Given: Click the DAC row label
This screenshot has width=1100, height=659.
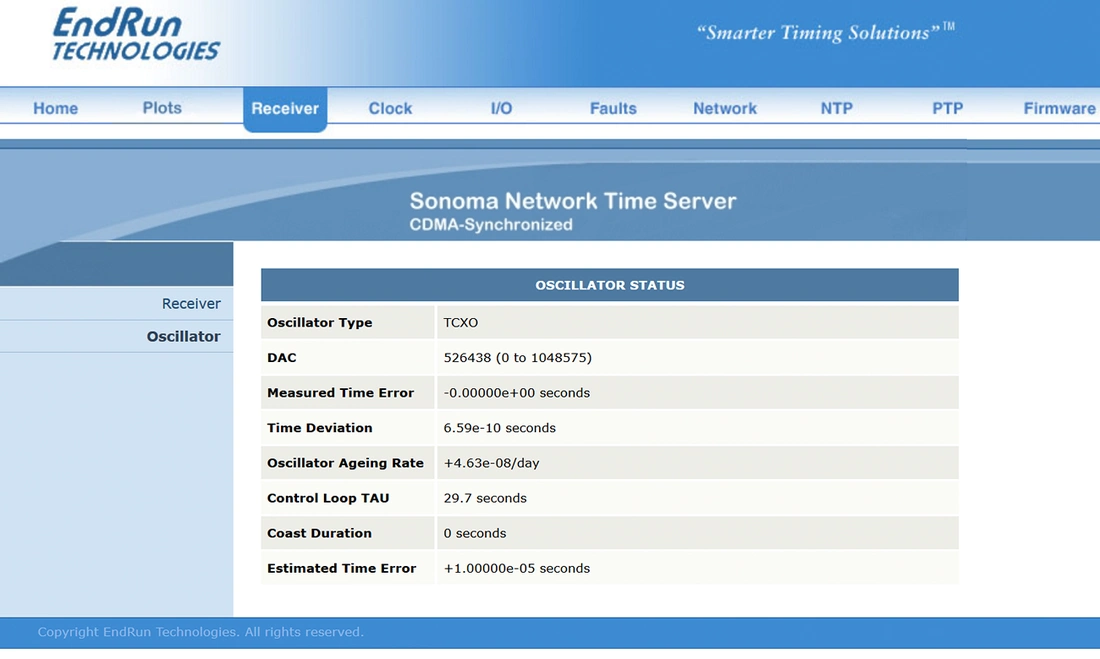Looking at the screenshot, I should [281, 358].
